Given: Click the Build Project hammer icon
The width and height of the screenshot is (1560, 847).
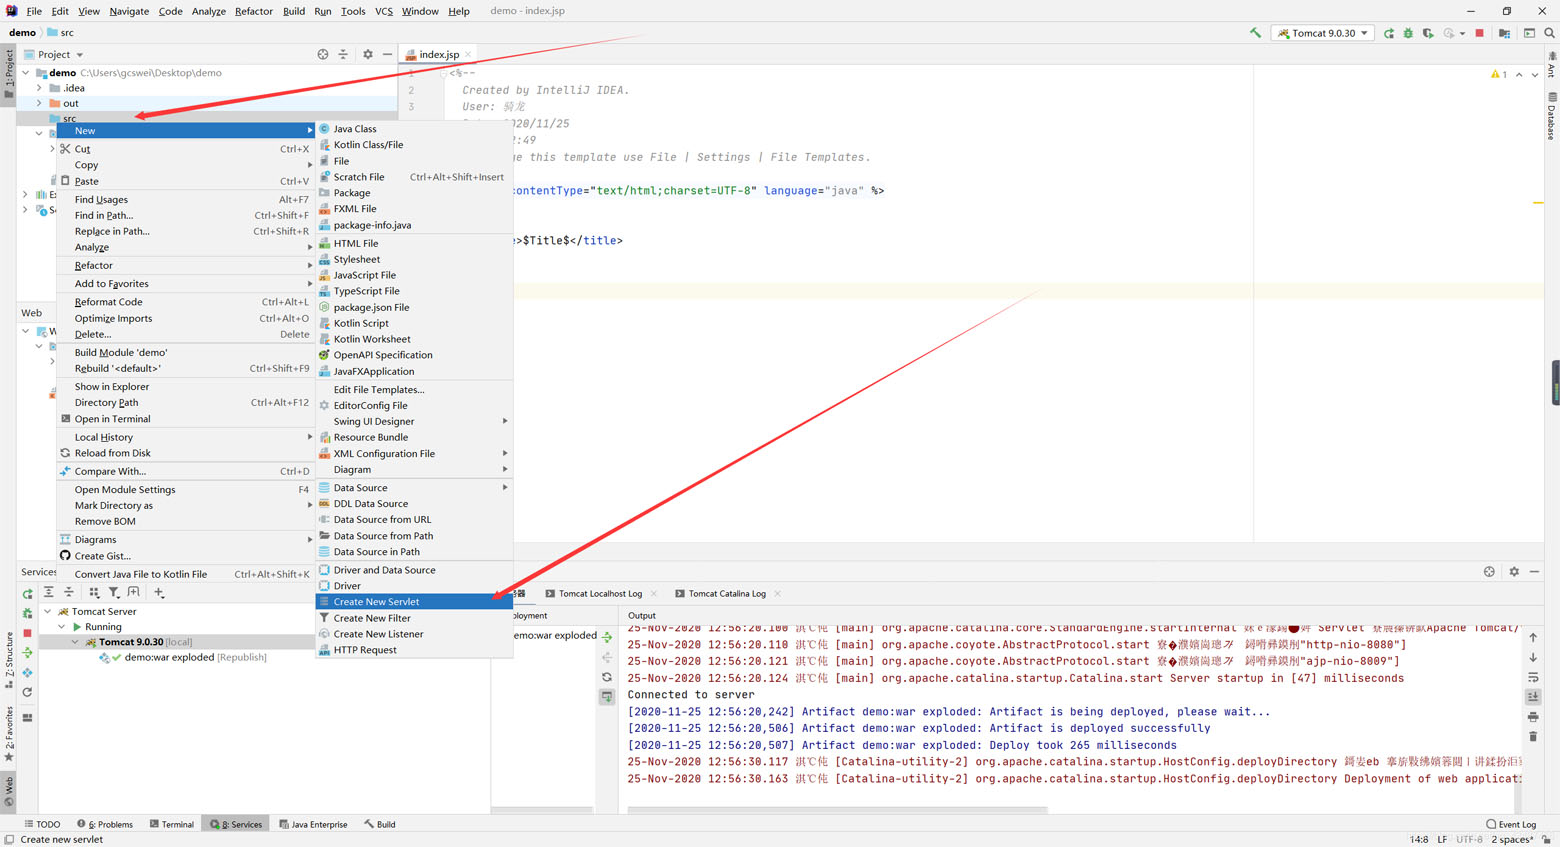Looking at the screenshot, I should [x=1255, y=33].
